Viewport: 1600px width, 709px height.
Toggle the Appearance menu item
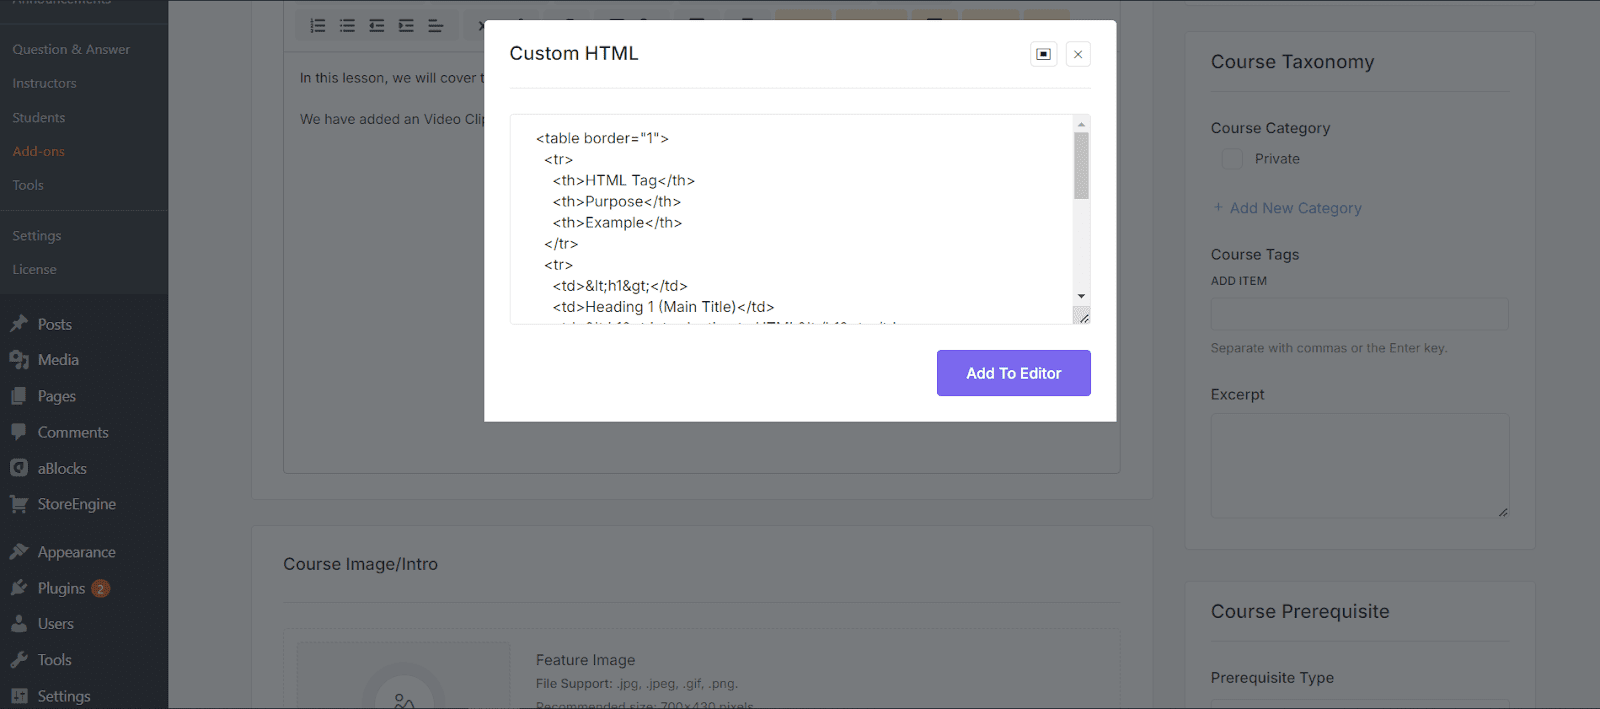click(74, 551)
